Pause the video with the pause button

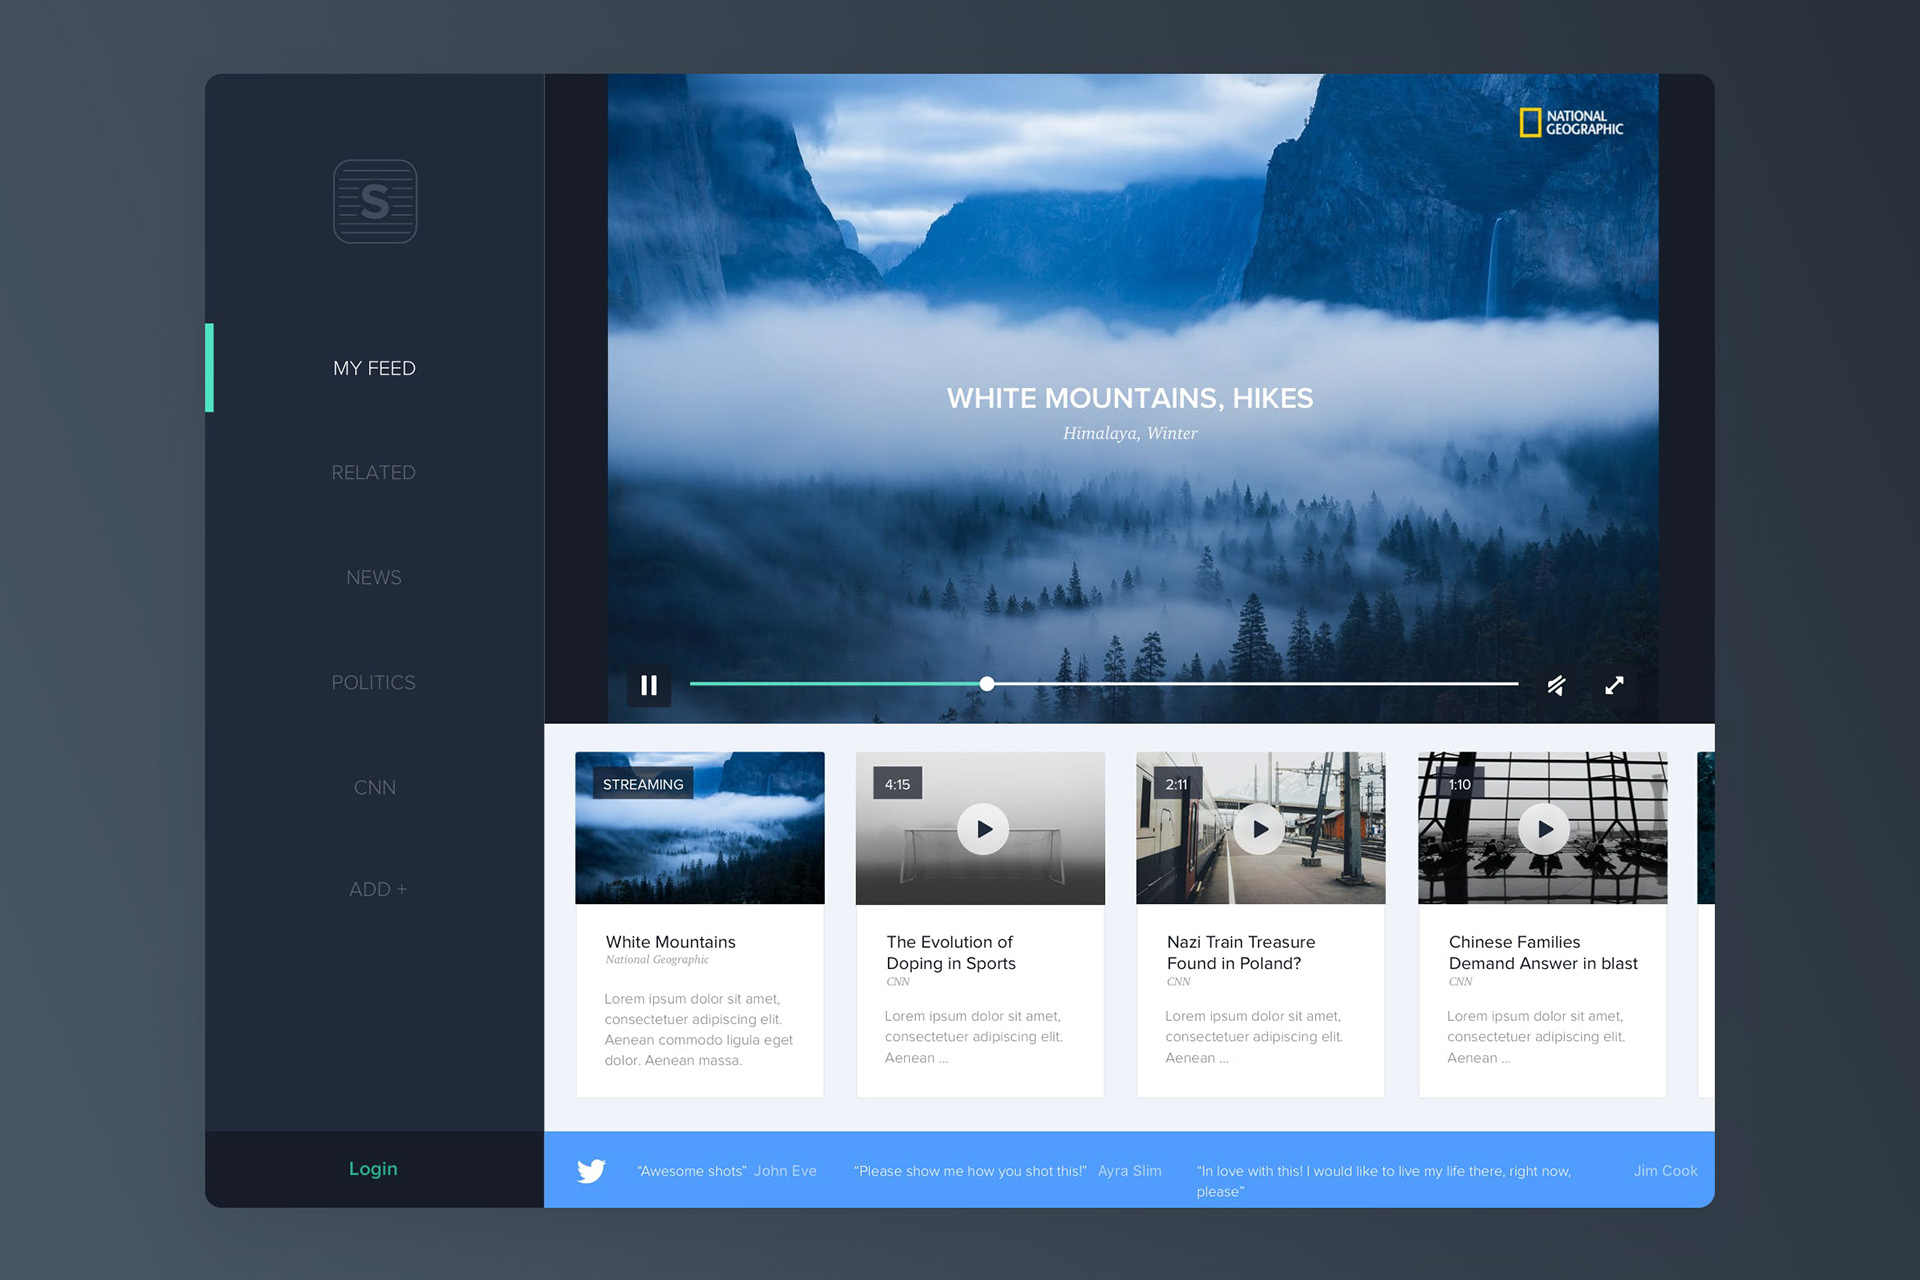point(649,685)
